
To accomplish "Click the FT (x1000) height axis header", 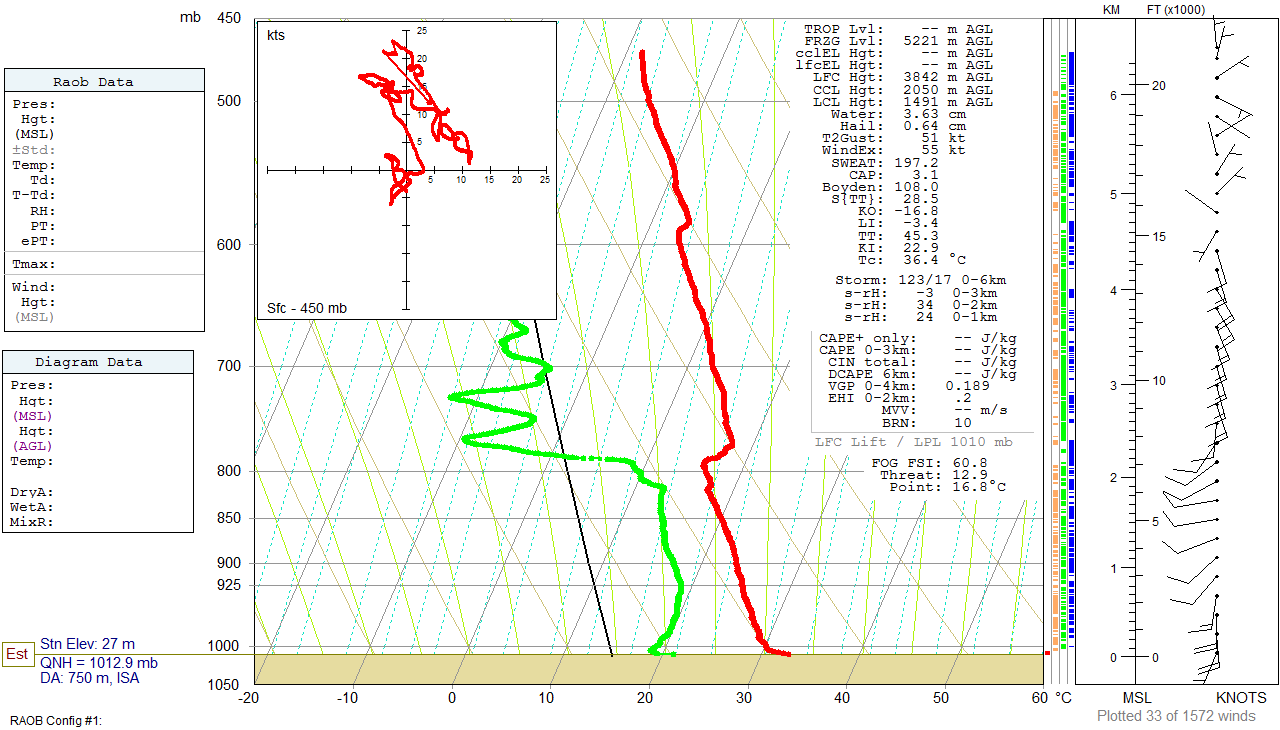I will pos(1175,10).
